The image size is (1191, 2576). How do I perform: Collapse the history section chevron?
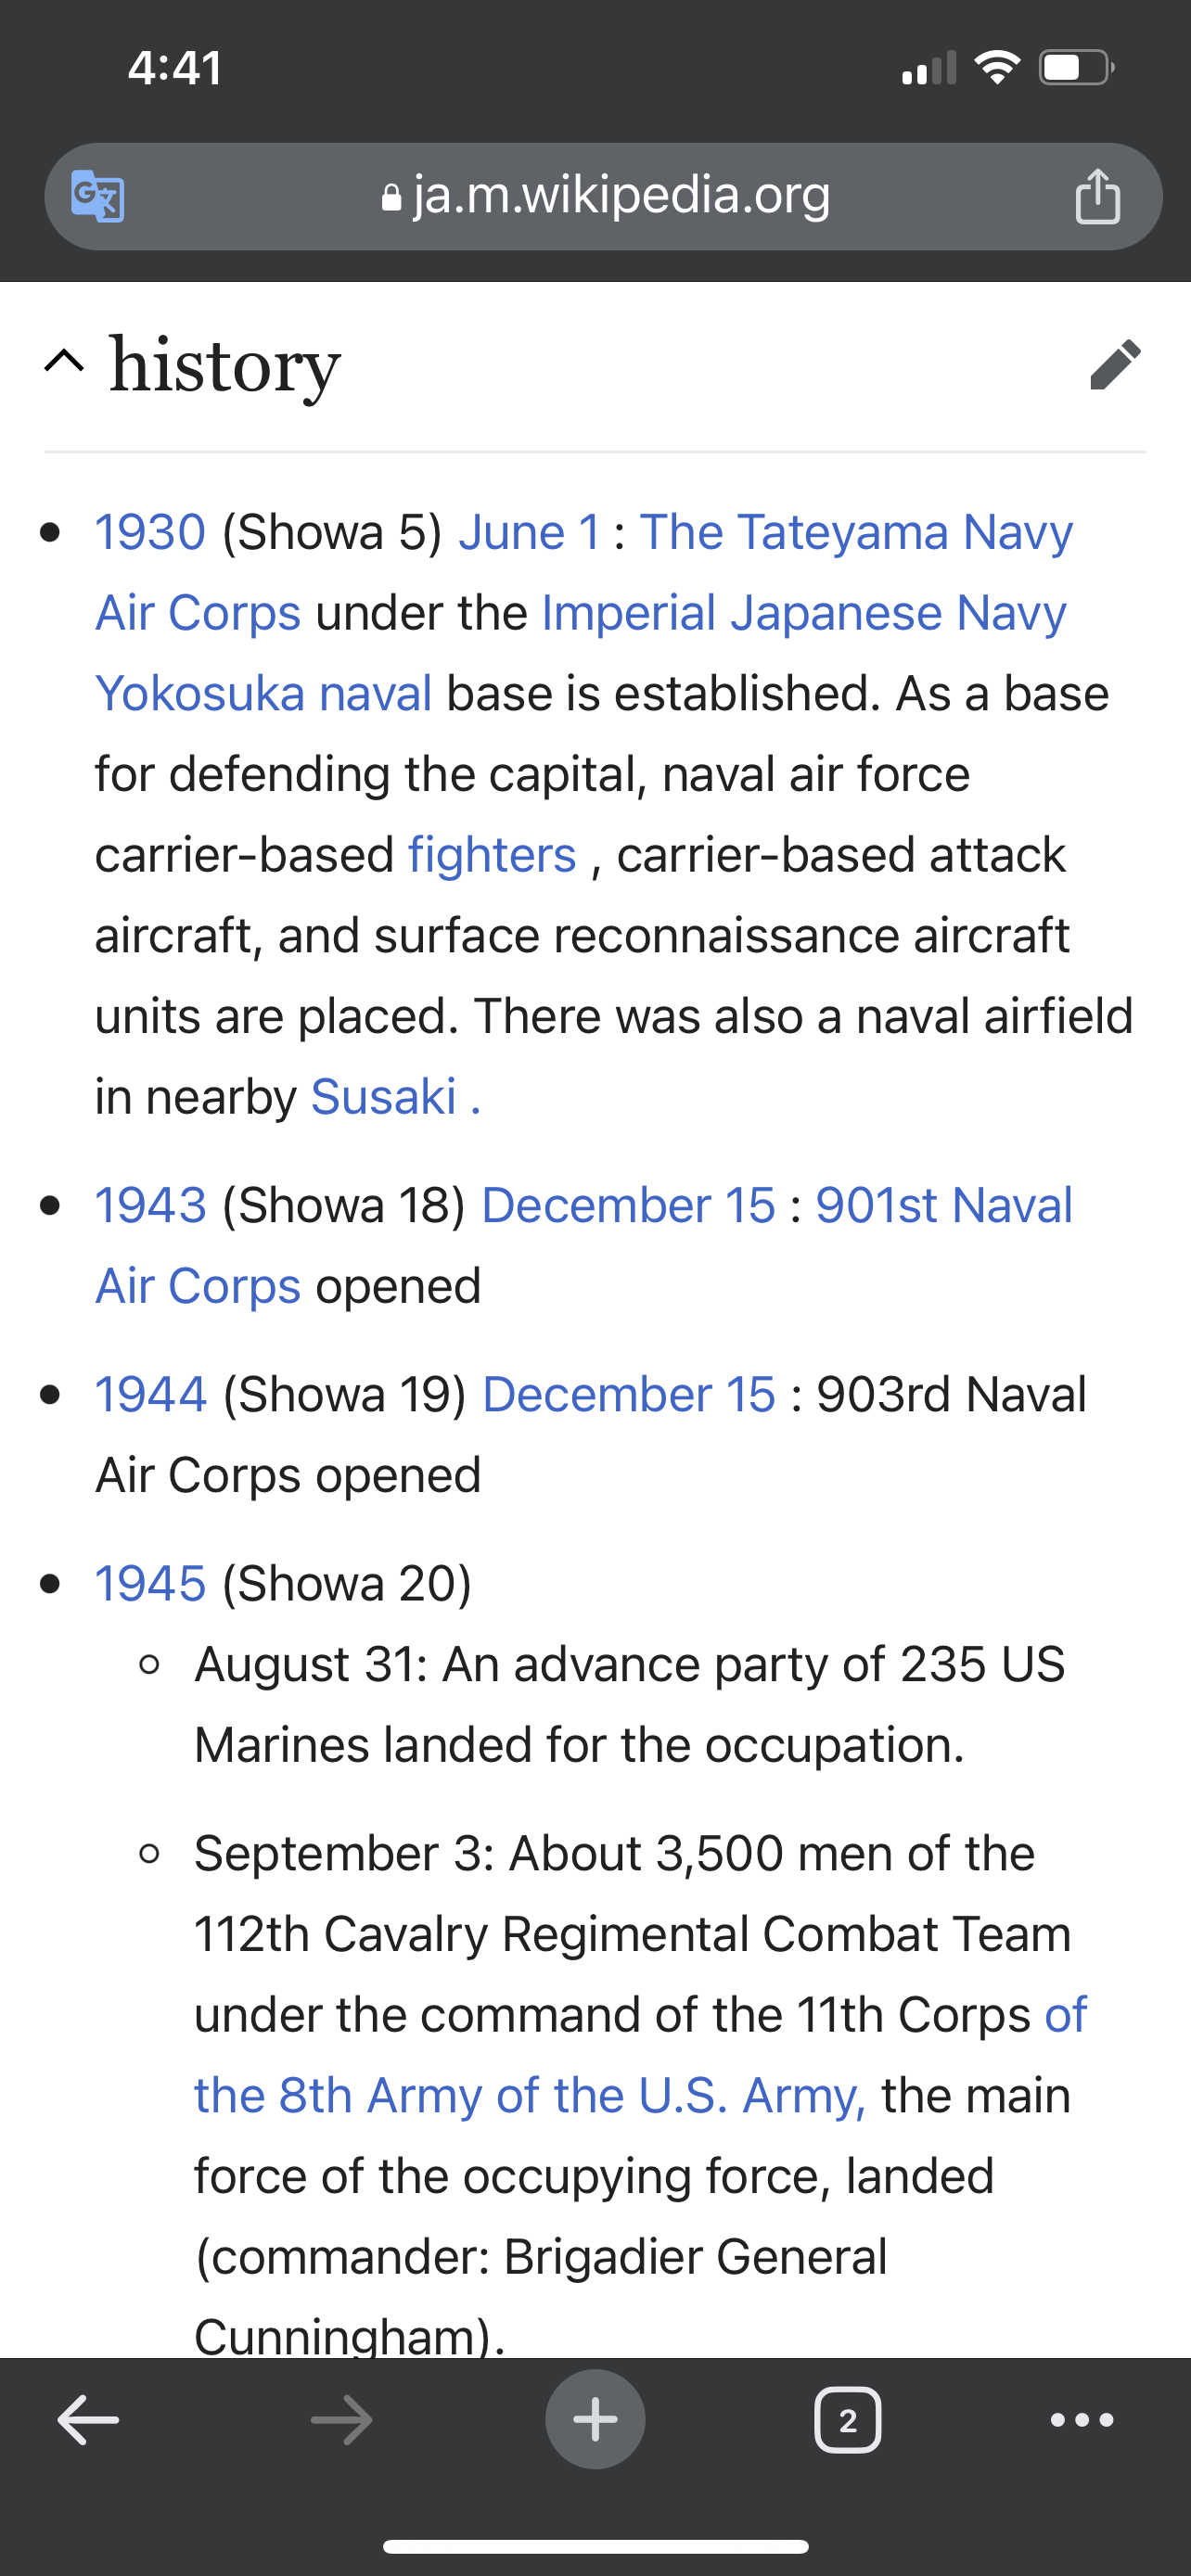coord(64,362)
